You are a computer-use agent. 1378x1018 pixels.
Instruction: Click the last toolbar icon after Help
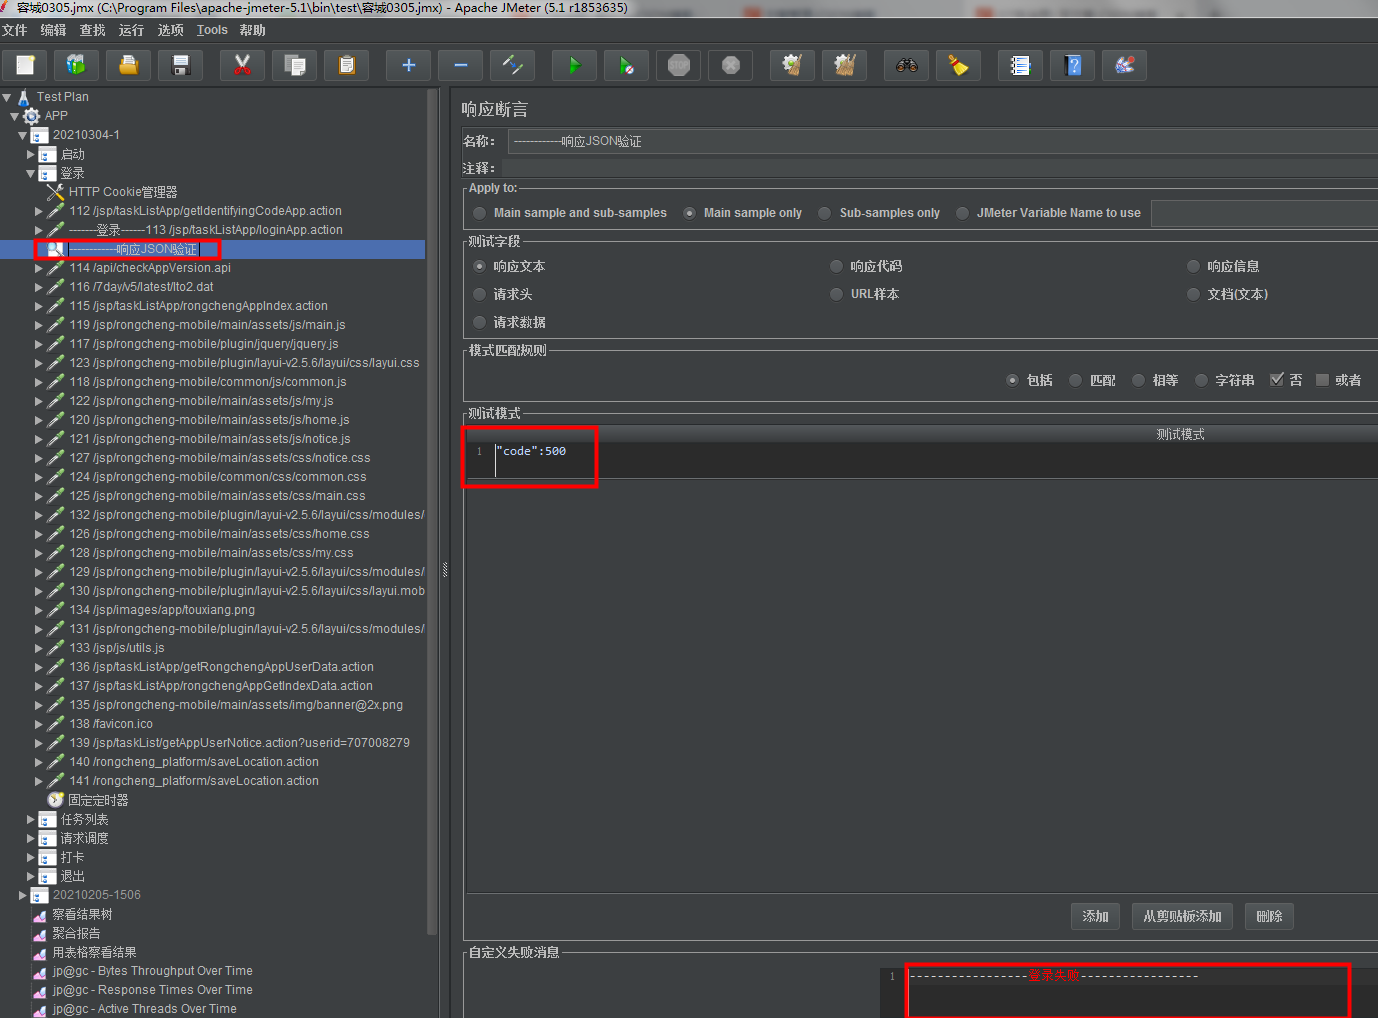coord(1124,65)
